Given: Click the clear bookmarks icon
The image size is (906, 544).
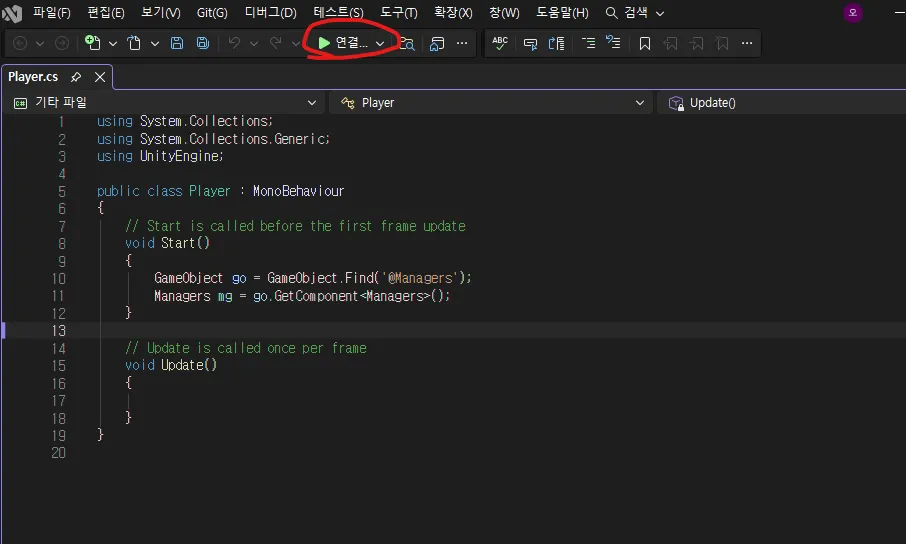Looking at the screenshot, I should tap(722, 43).
